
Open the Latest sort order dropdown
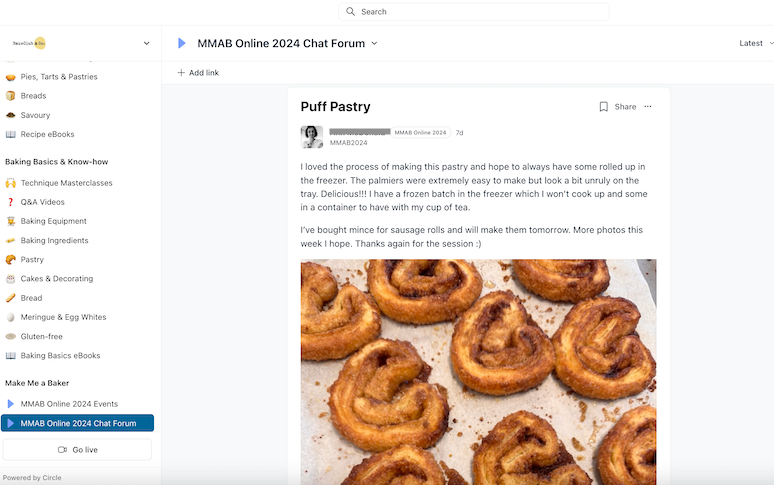[x=755, y=43]
